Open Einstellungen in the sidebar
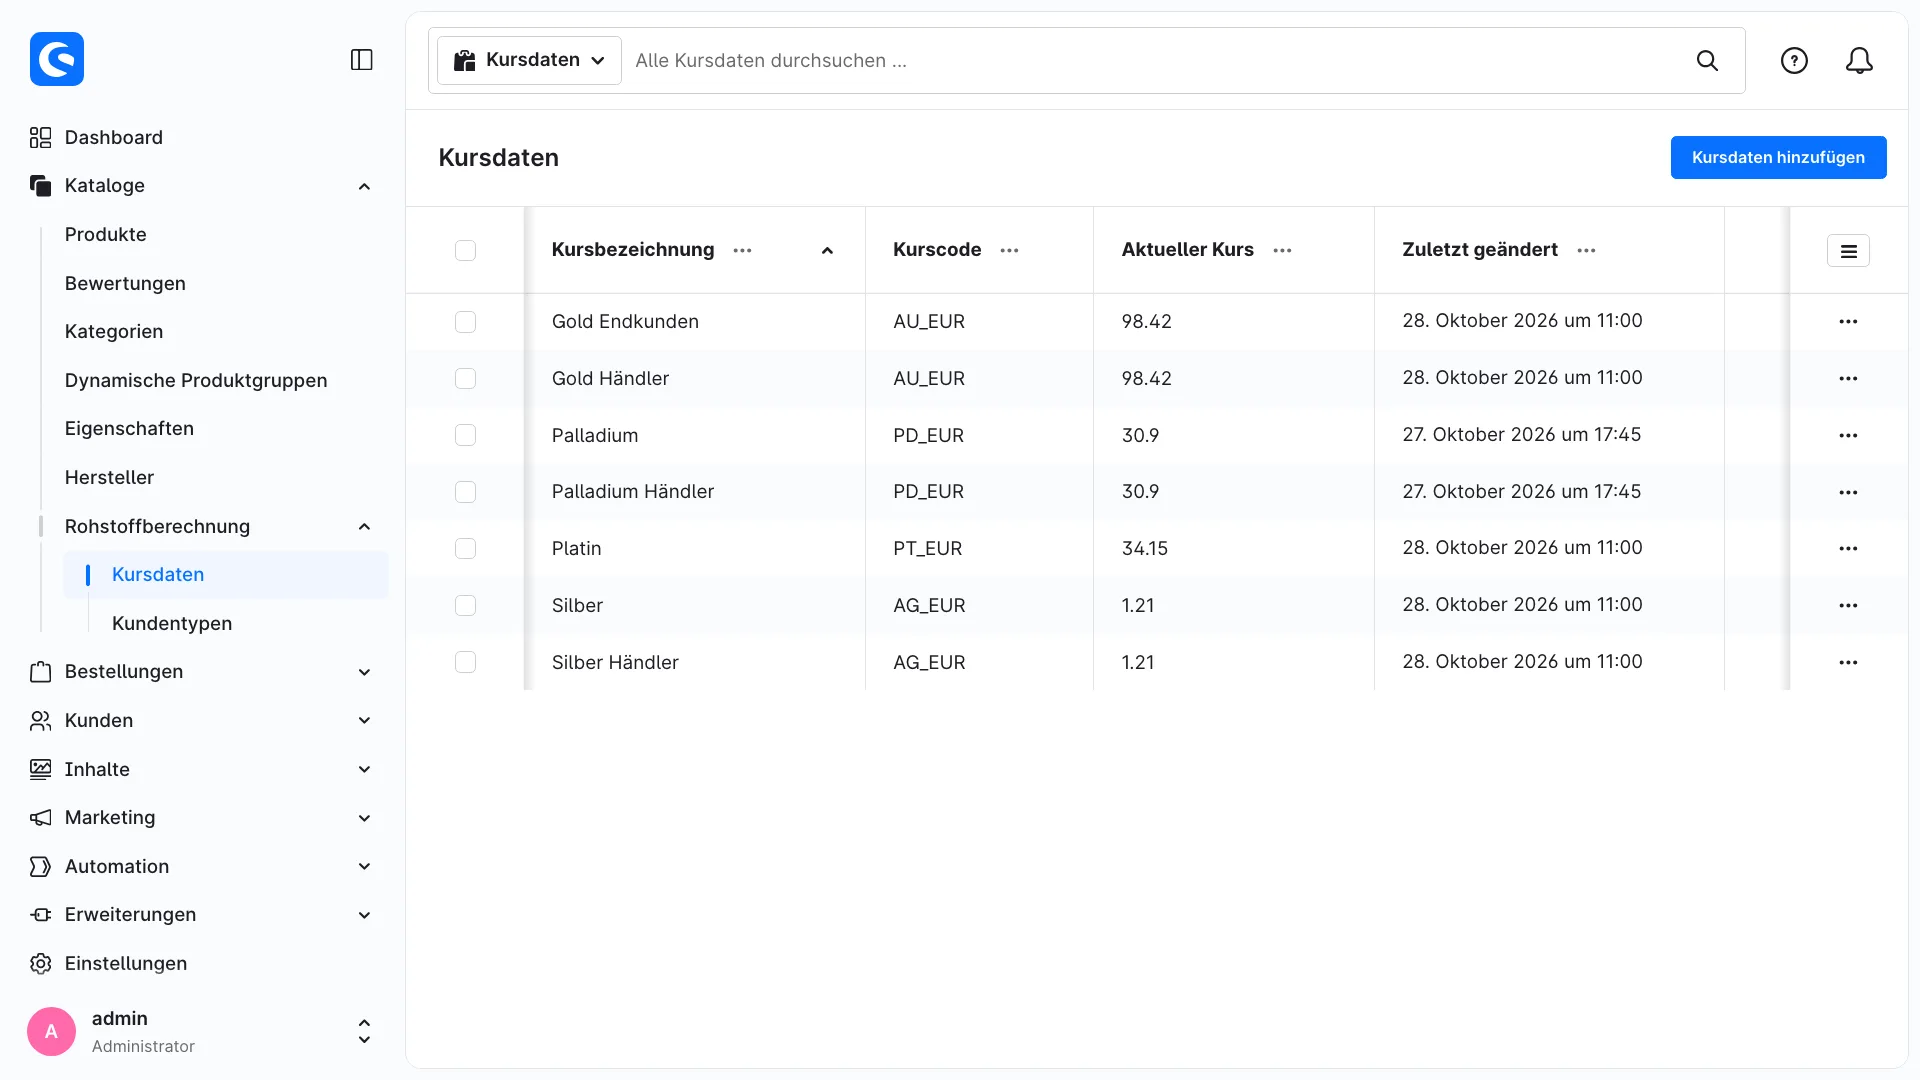This screenshot has height=1080, width=1920. click(x=125, y=963)
